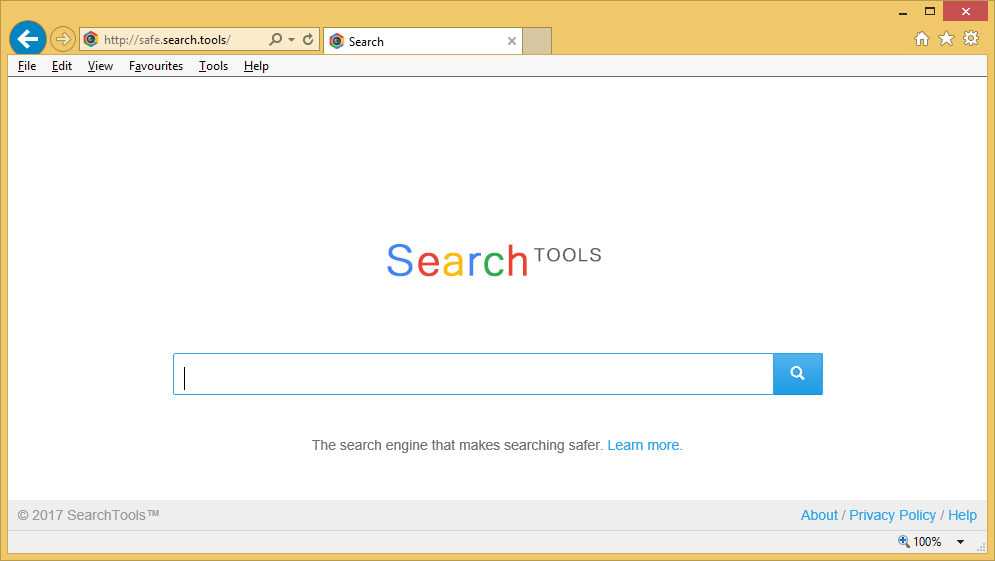
Task: Expand the address bar autocomplete dropdown arrow
Action: tap(291, 40)
